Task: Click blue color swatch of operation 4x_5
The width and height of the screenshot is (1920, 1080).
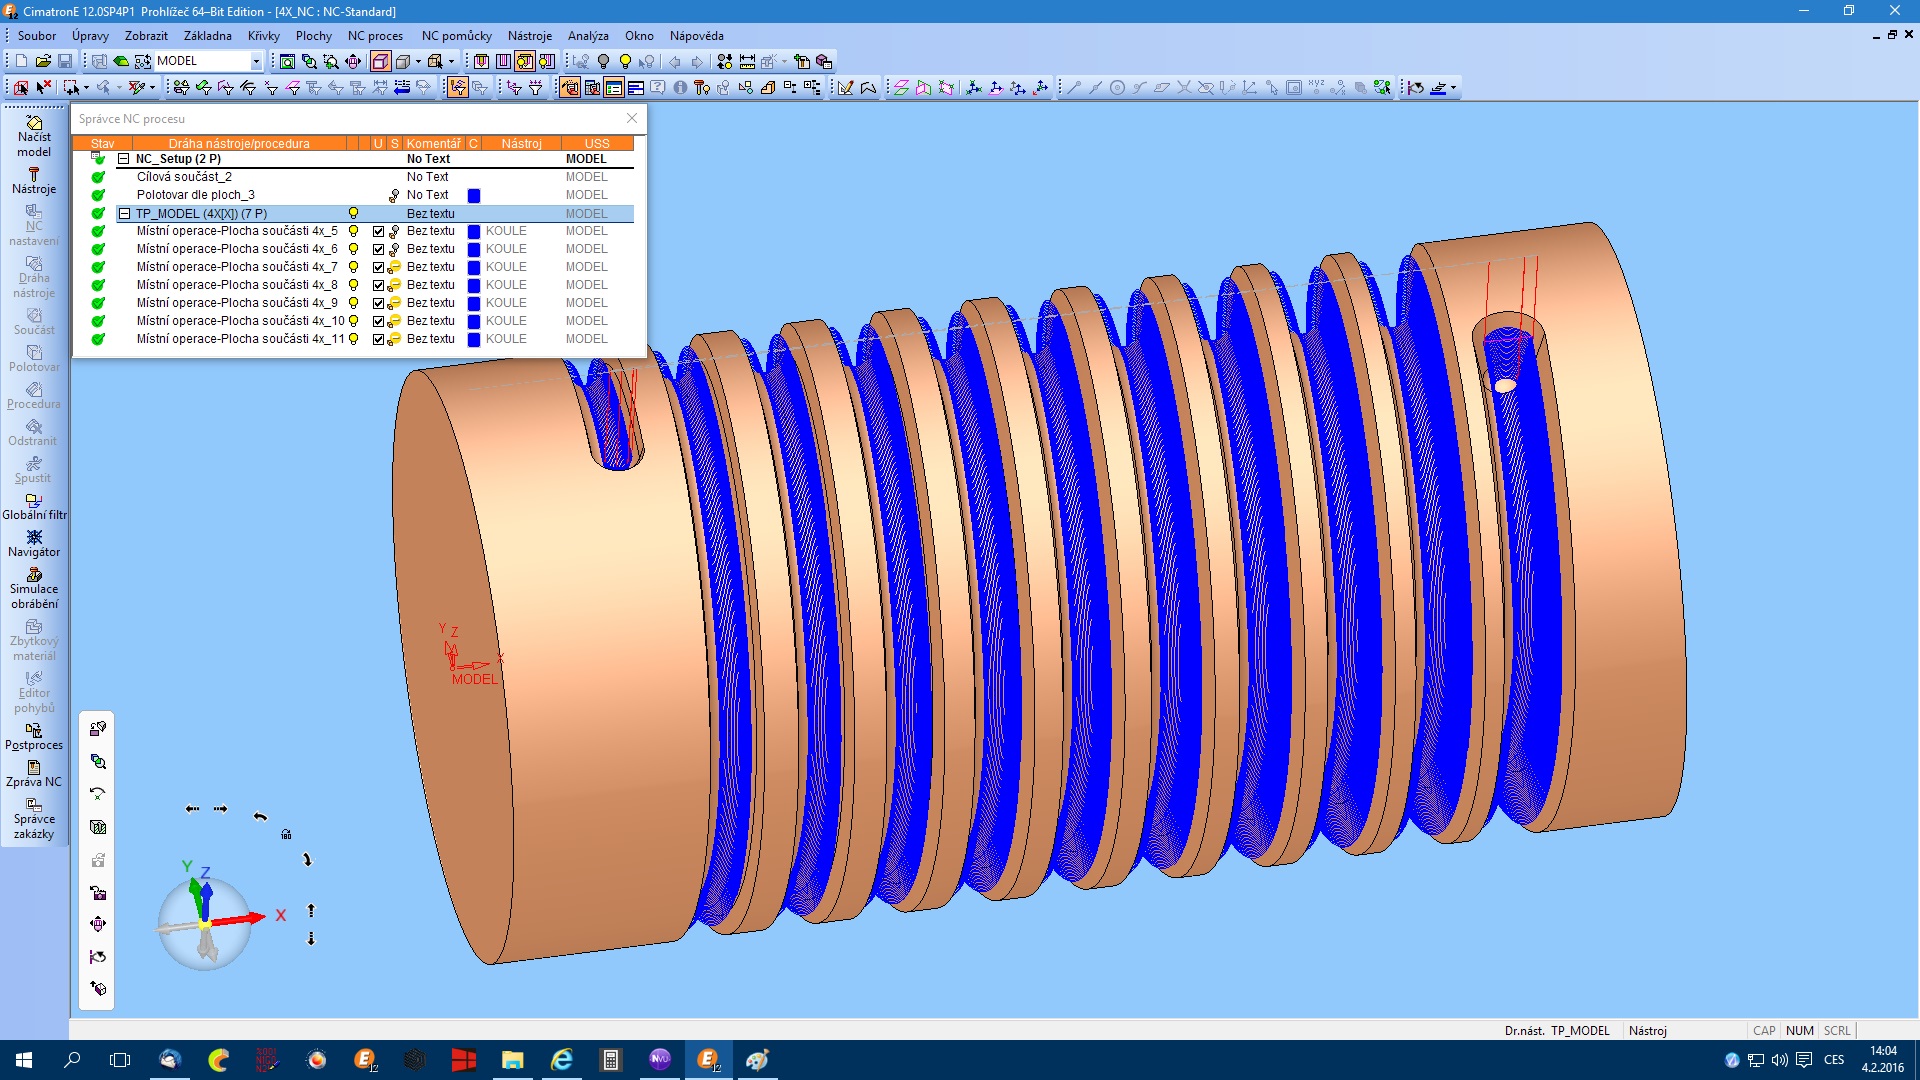Action: pos(474,231)
